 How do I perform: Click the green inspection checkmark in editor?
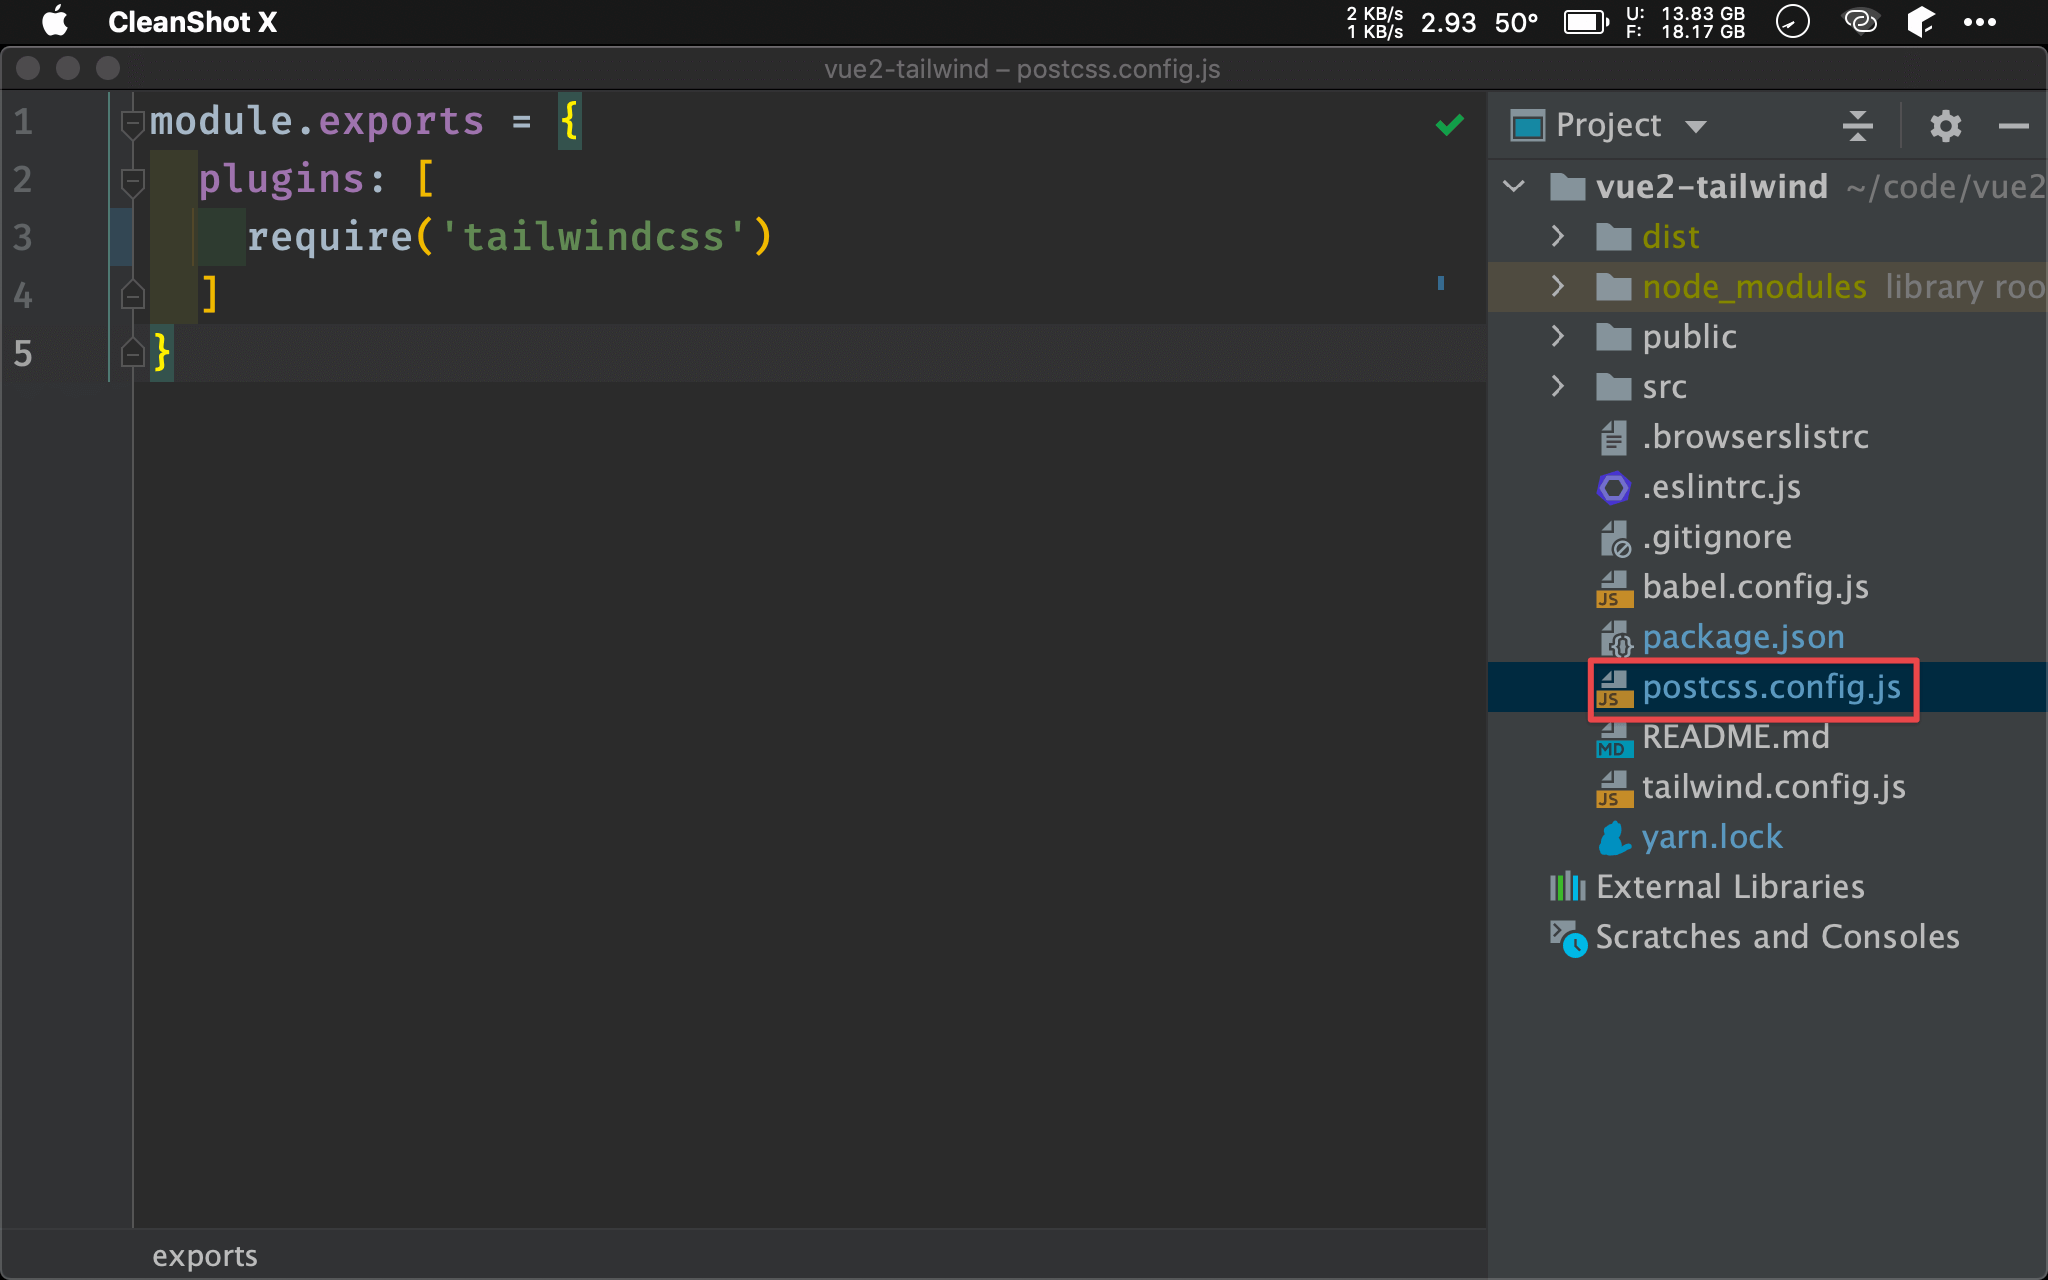click(1449, 125)
